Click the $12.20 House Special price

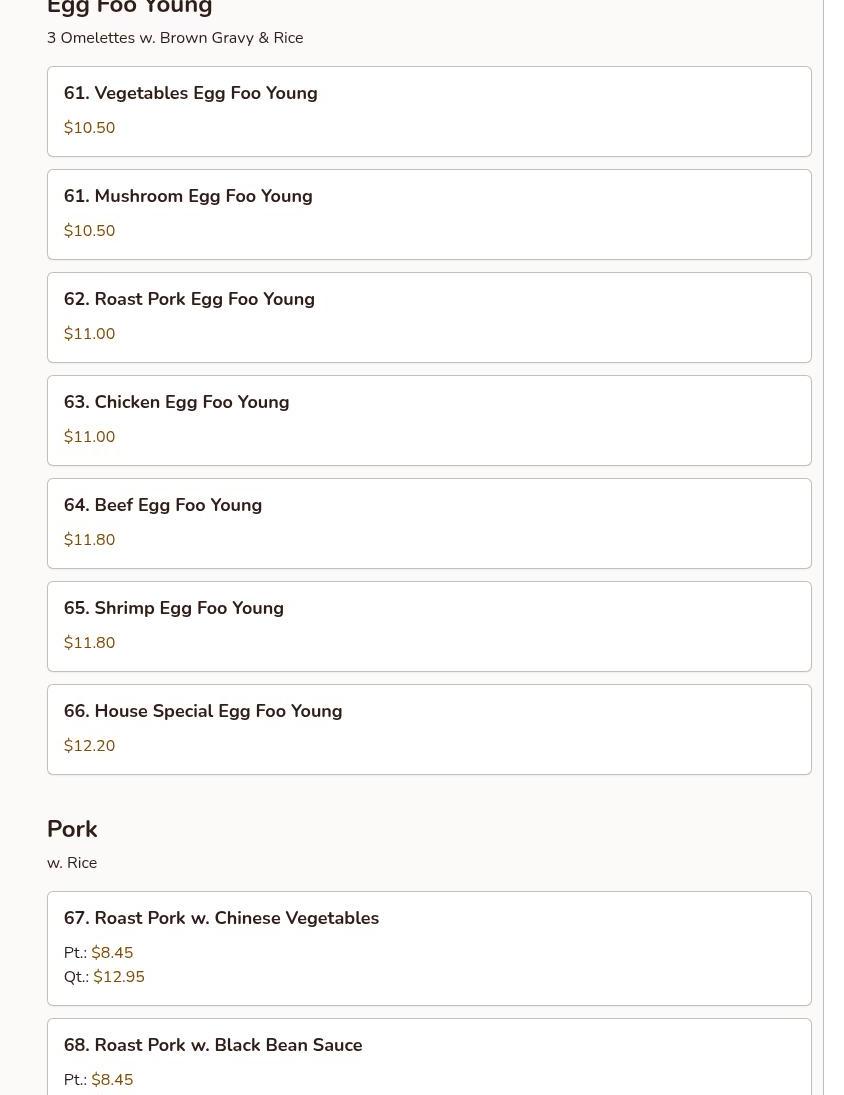[90, 746]
